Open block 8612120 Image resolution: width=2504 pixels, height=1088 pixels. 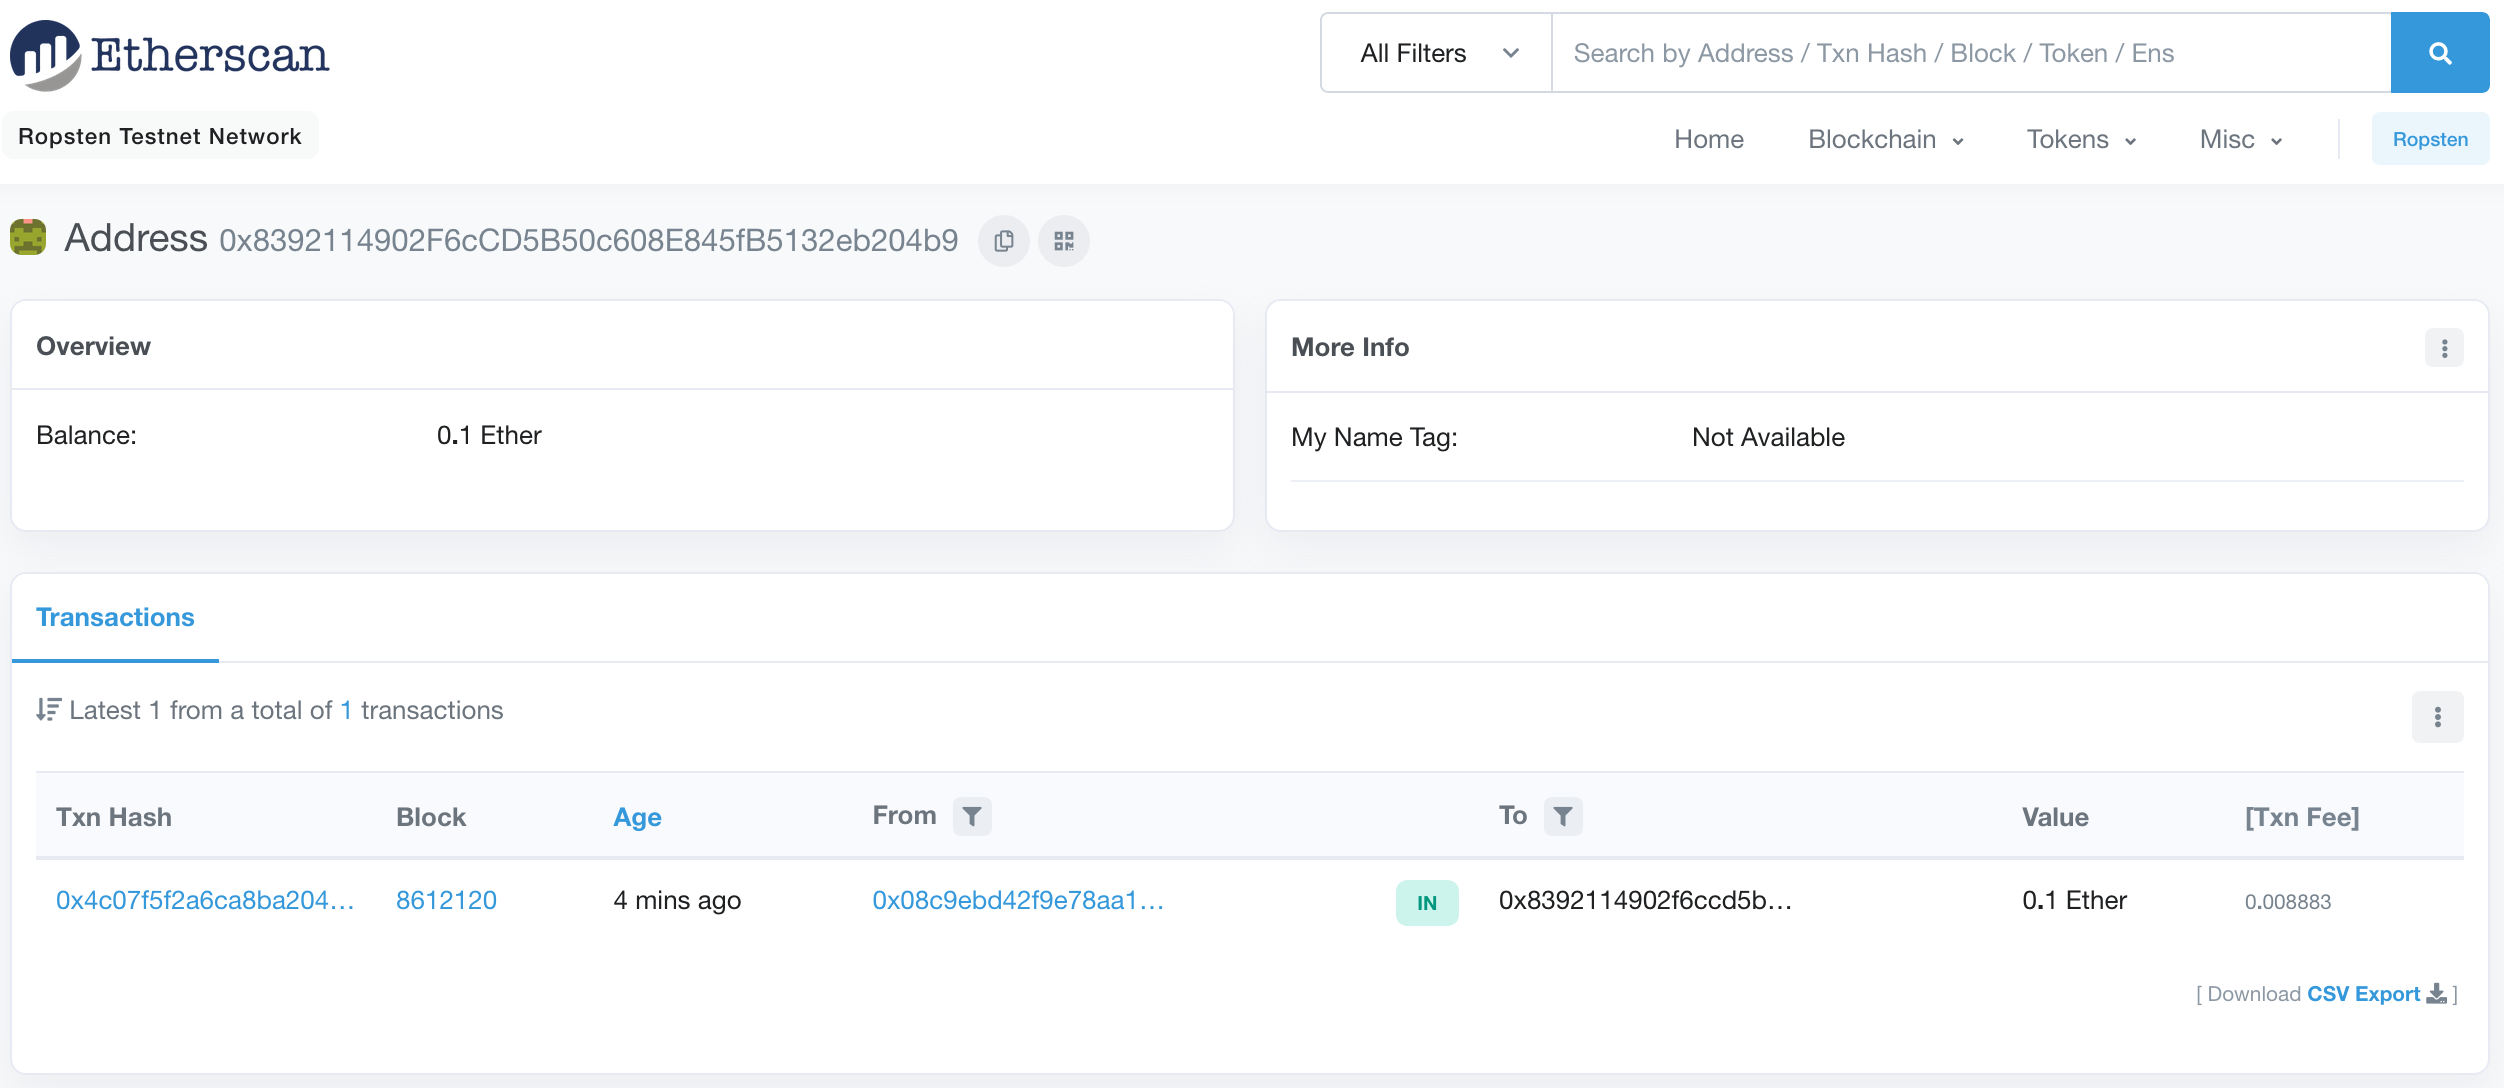[446, 900]
